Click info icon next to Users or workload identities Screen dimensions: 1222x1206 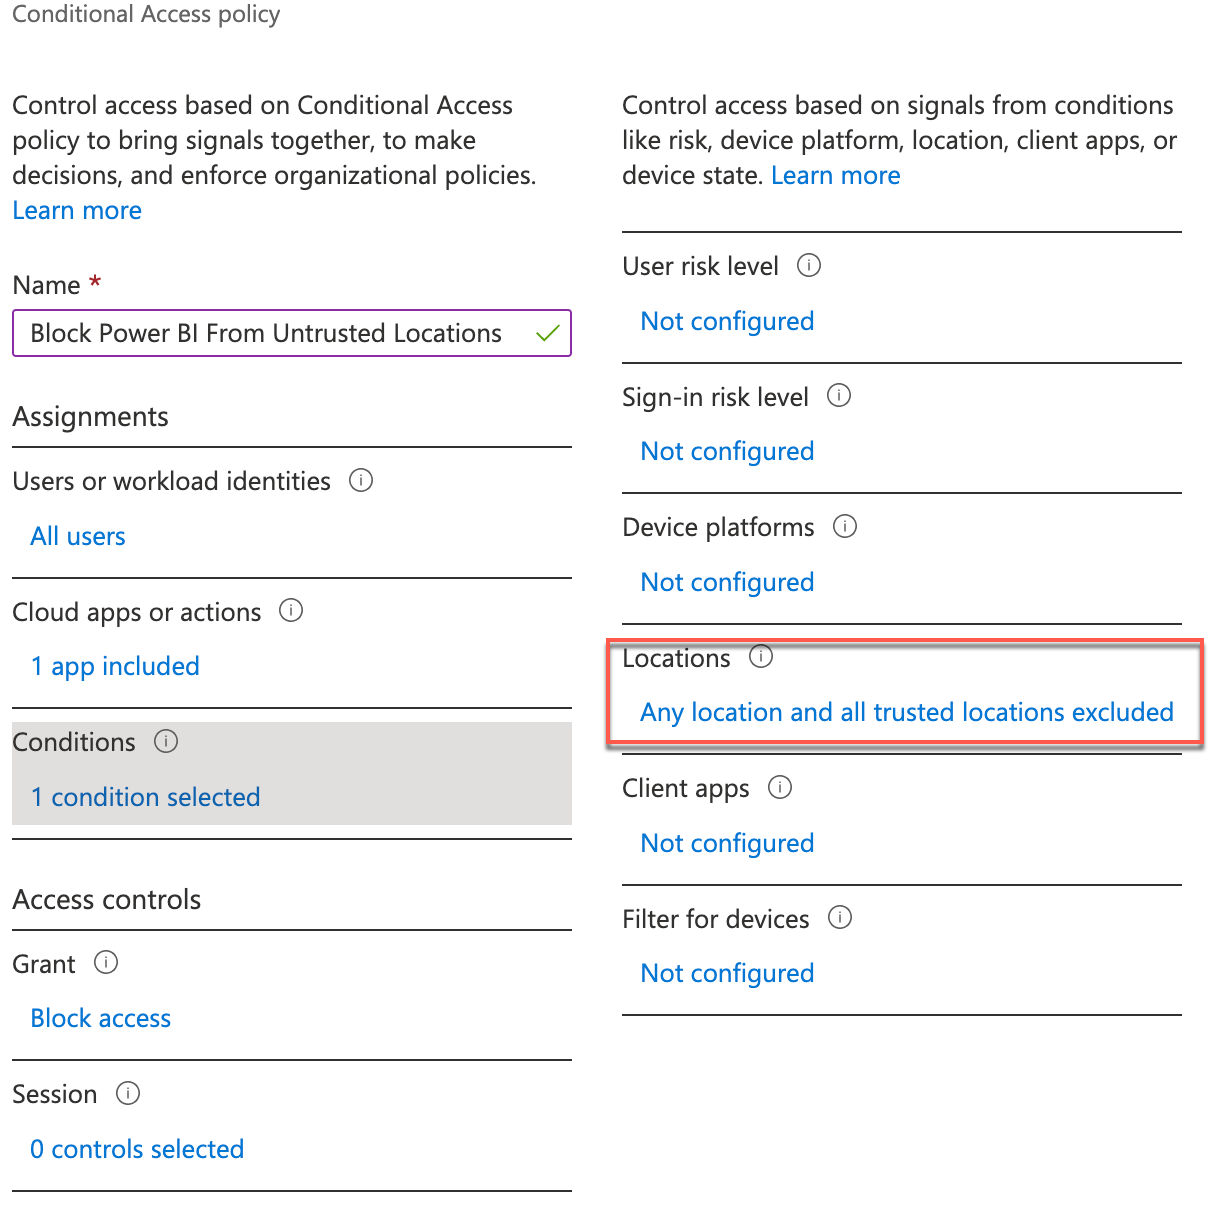point(361,480)
